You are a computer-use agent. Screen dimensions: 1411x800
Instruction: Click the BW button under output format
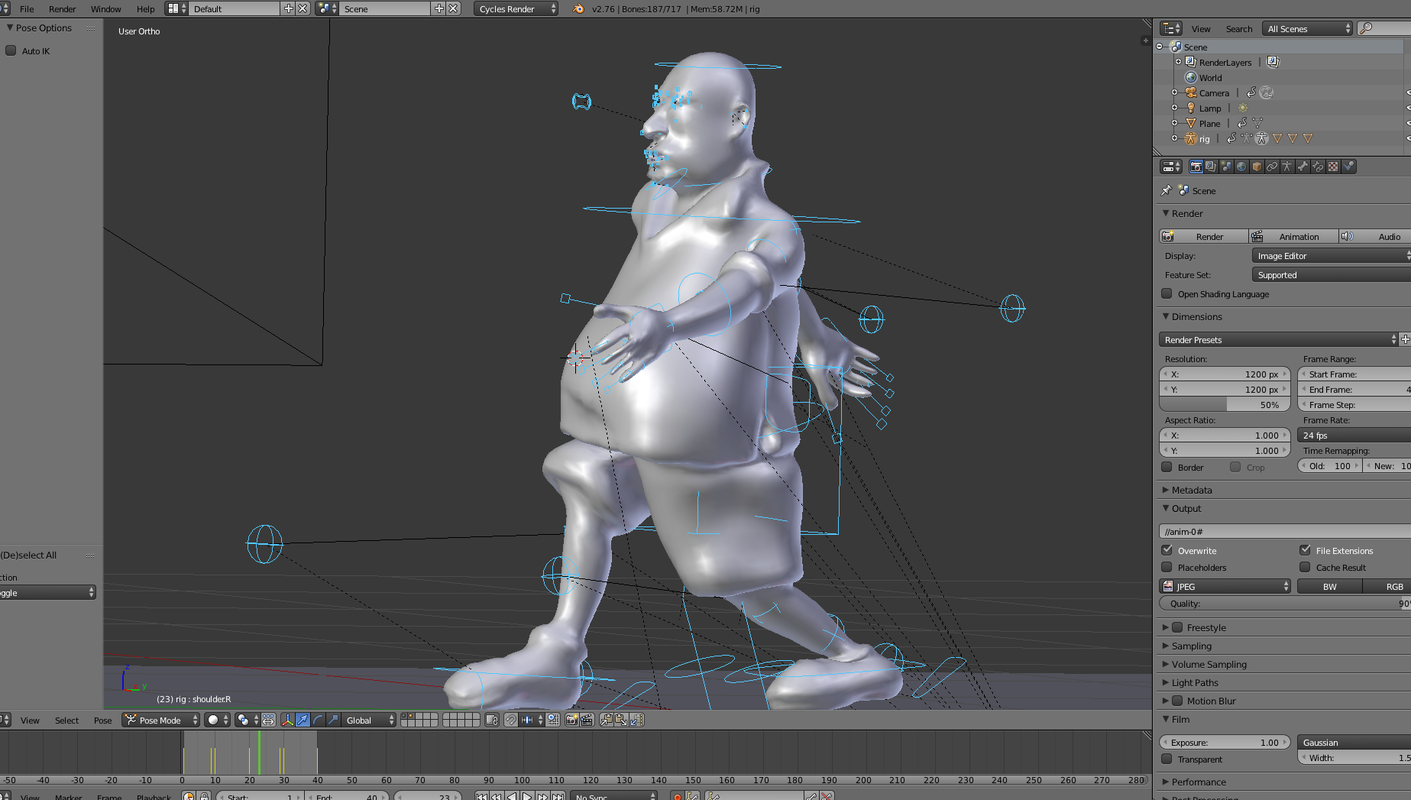pyautogui.click(x=1329, y=586)
